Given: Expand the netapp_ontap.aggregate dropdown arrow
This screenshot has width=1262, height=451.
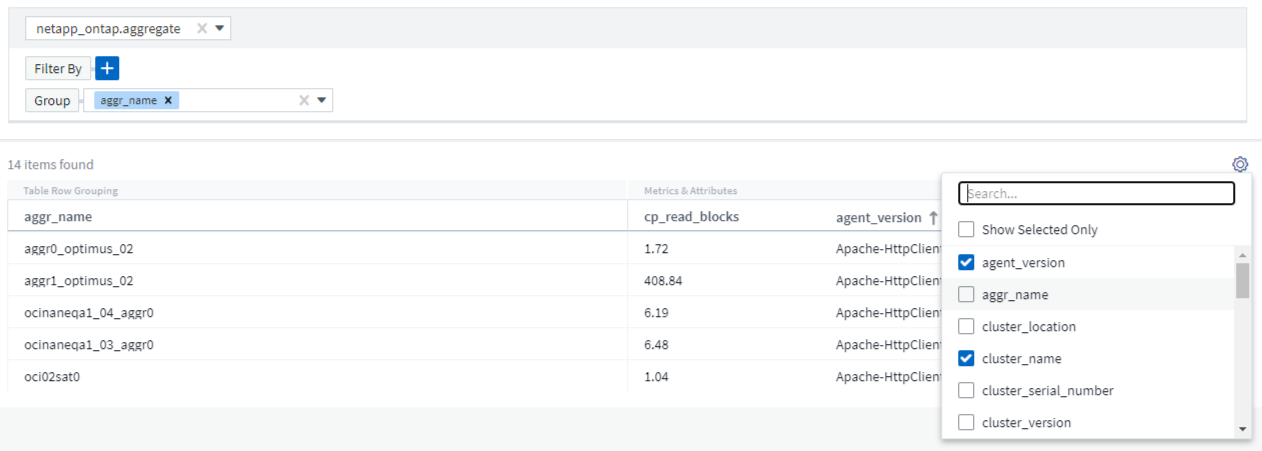Looking at the screenshot, I should pos(220,29).
